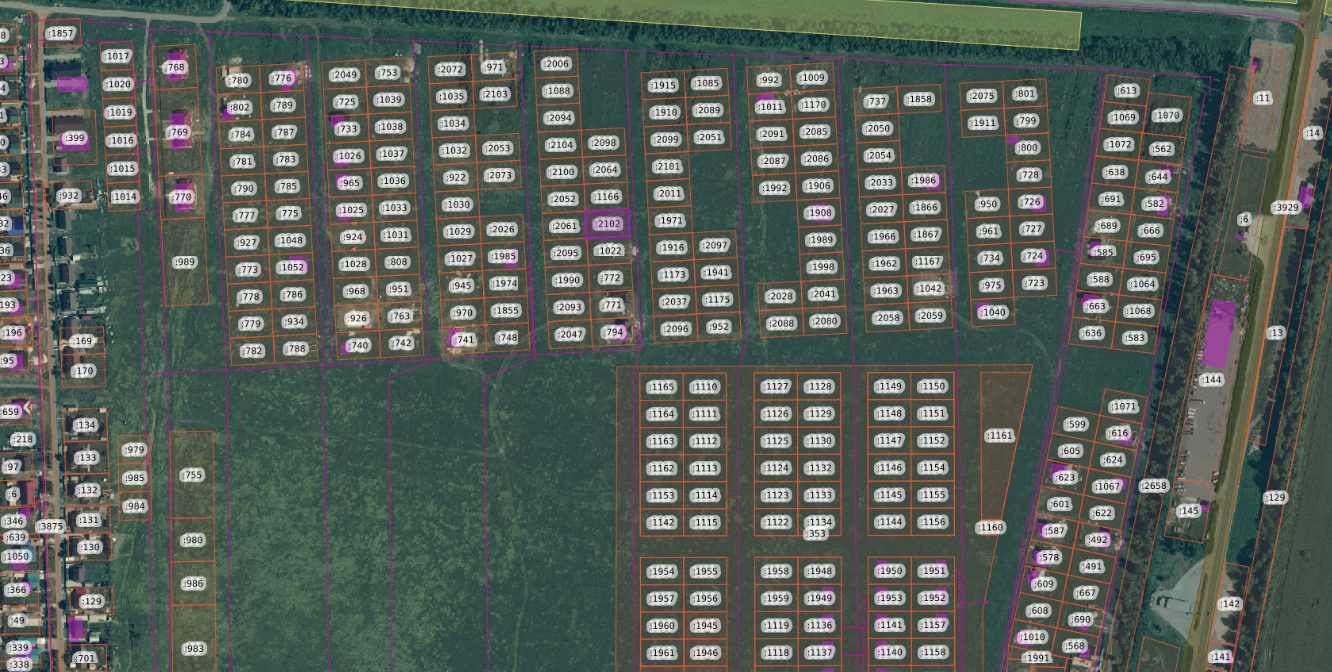Click plot label :2006
Screen dimensions: 1332x672
(555, 64)
